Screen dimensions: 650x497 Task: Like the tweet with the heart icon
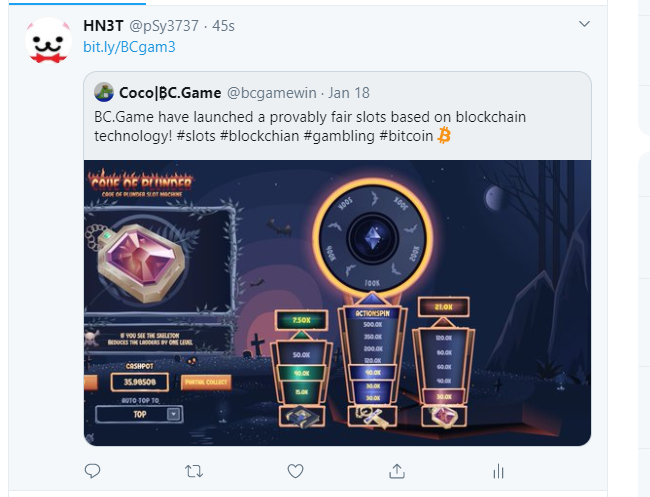[295, 471]
